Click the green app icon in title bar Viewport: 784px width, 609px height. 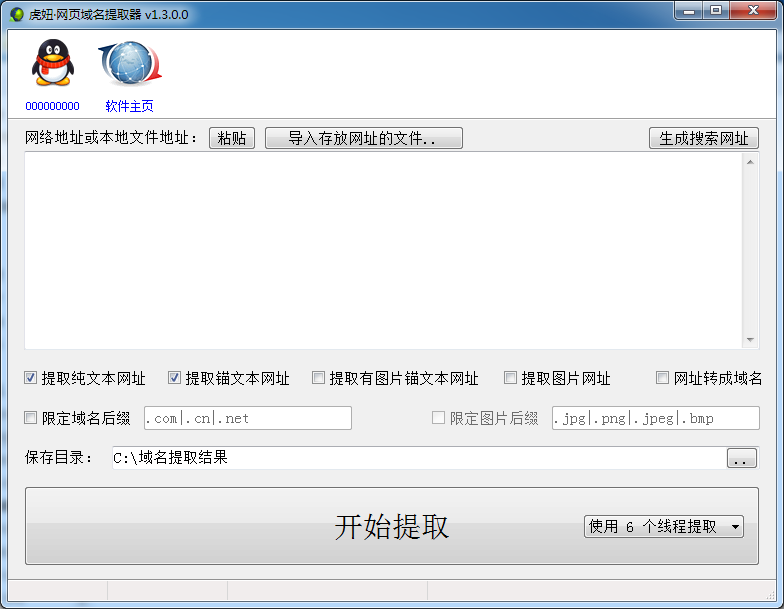[16, 14]
